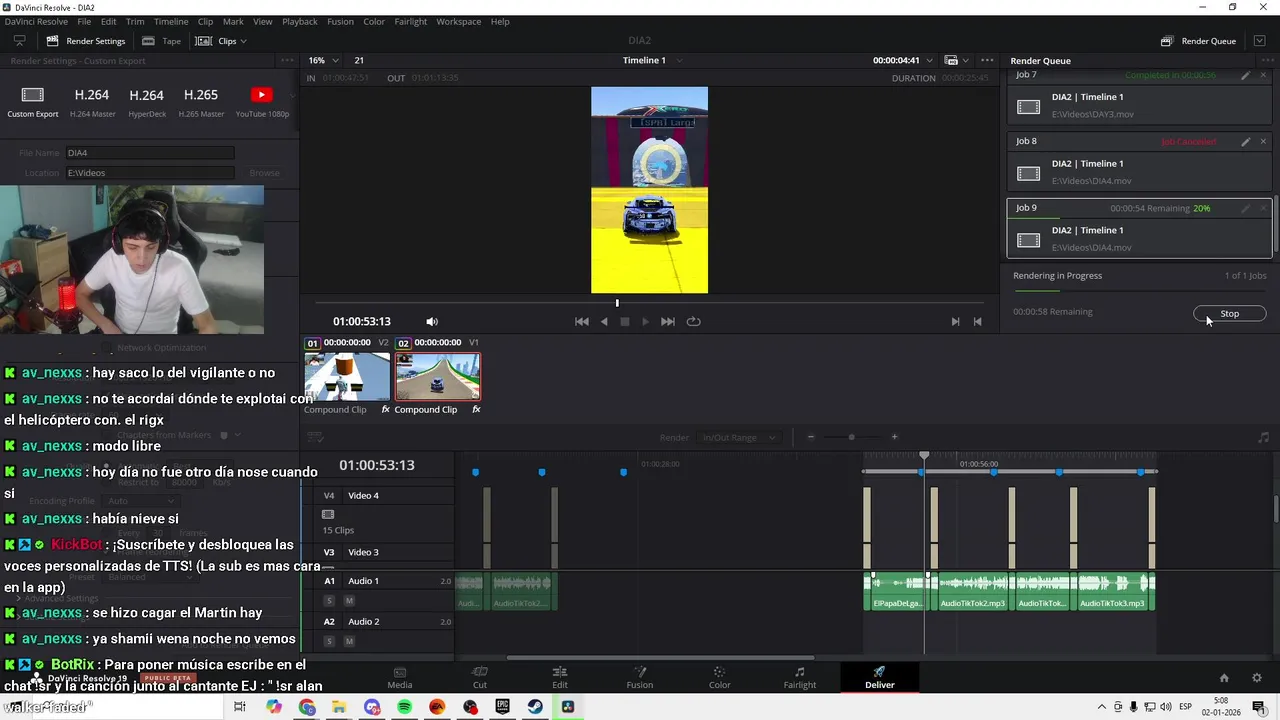The width and height of the screenshot is (1280, 720).
Task: Jump to last frame in viewer
Action: 668,322
